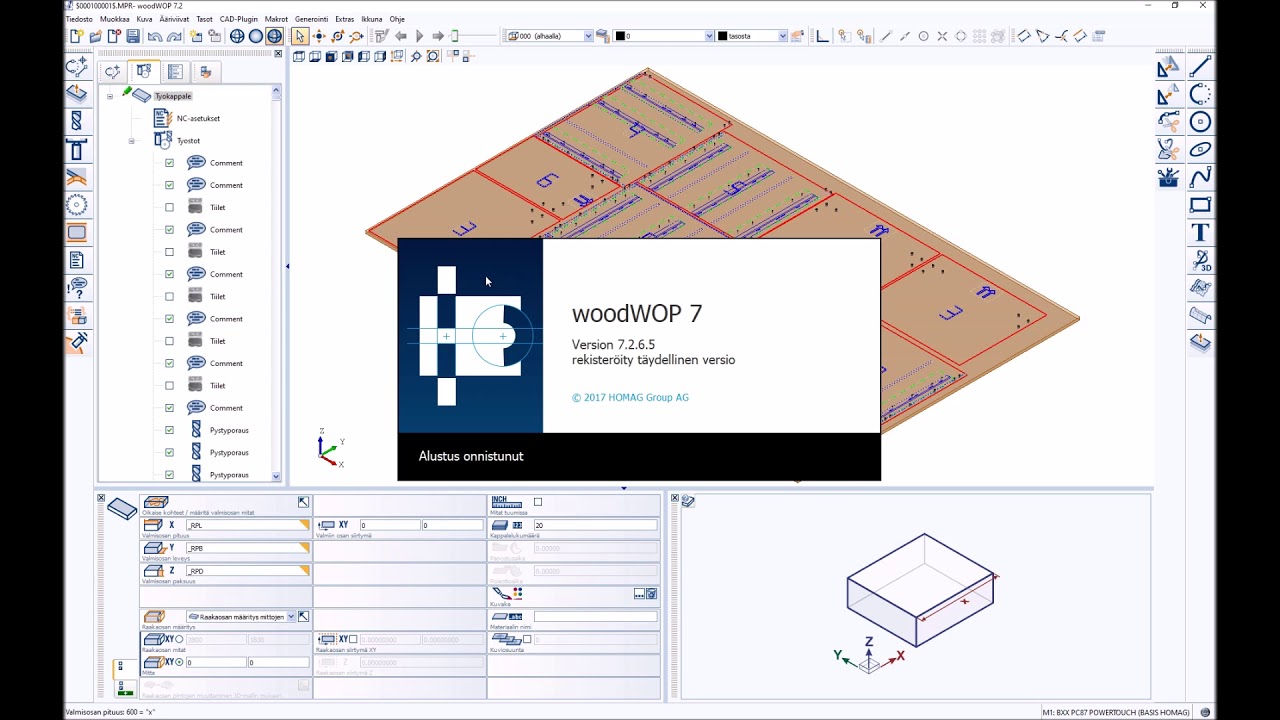Select NC-asetukset in the tree
The width and height of the screenshot is (1280, 720).
pyautogui.click(x=198, y=118)
